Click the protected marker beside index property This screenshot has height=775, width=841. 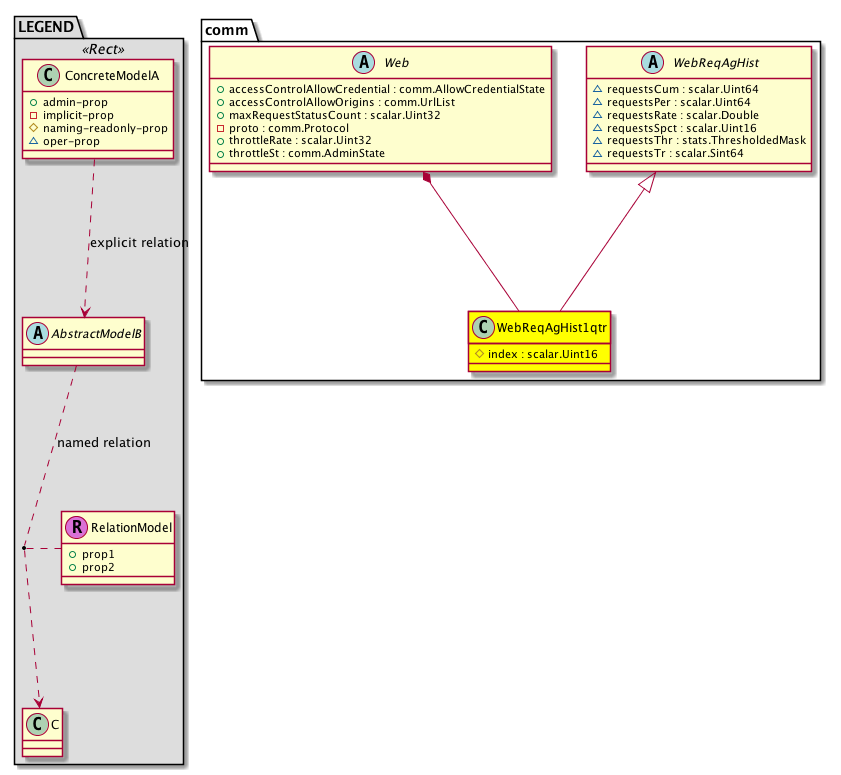pos(480,352)
